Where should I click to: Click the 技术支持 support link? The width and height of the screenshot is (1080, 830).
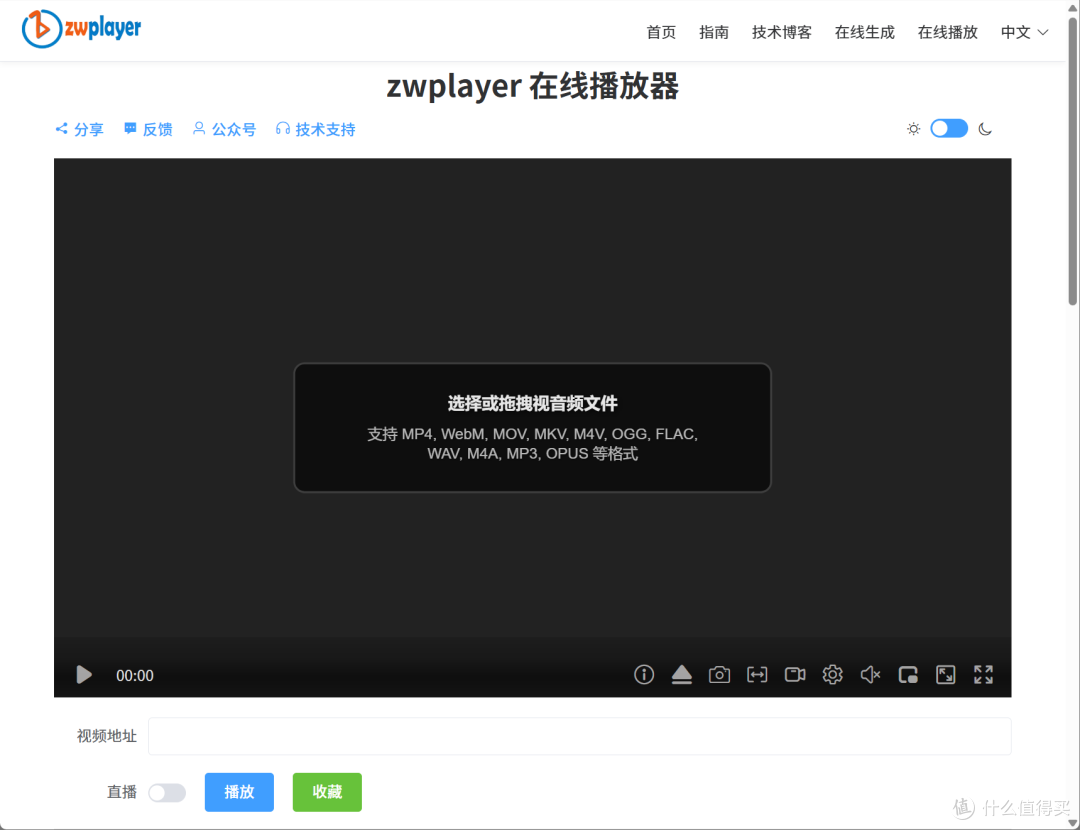pos(315,129)
